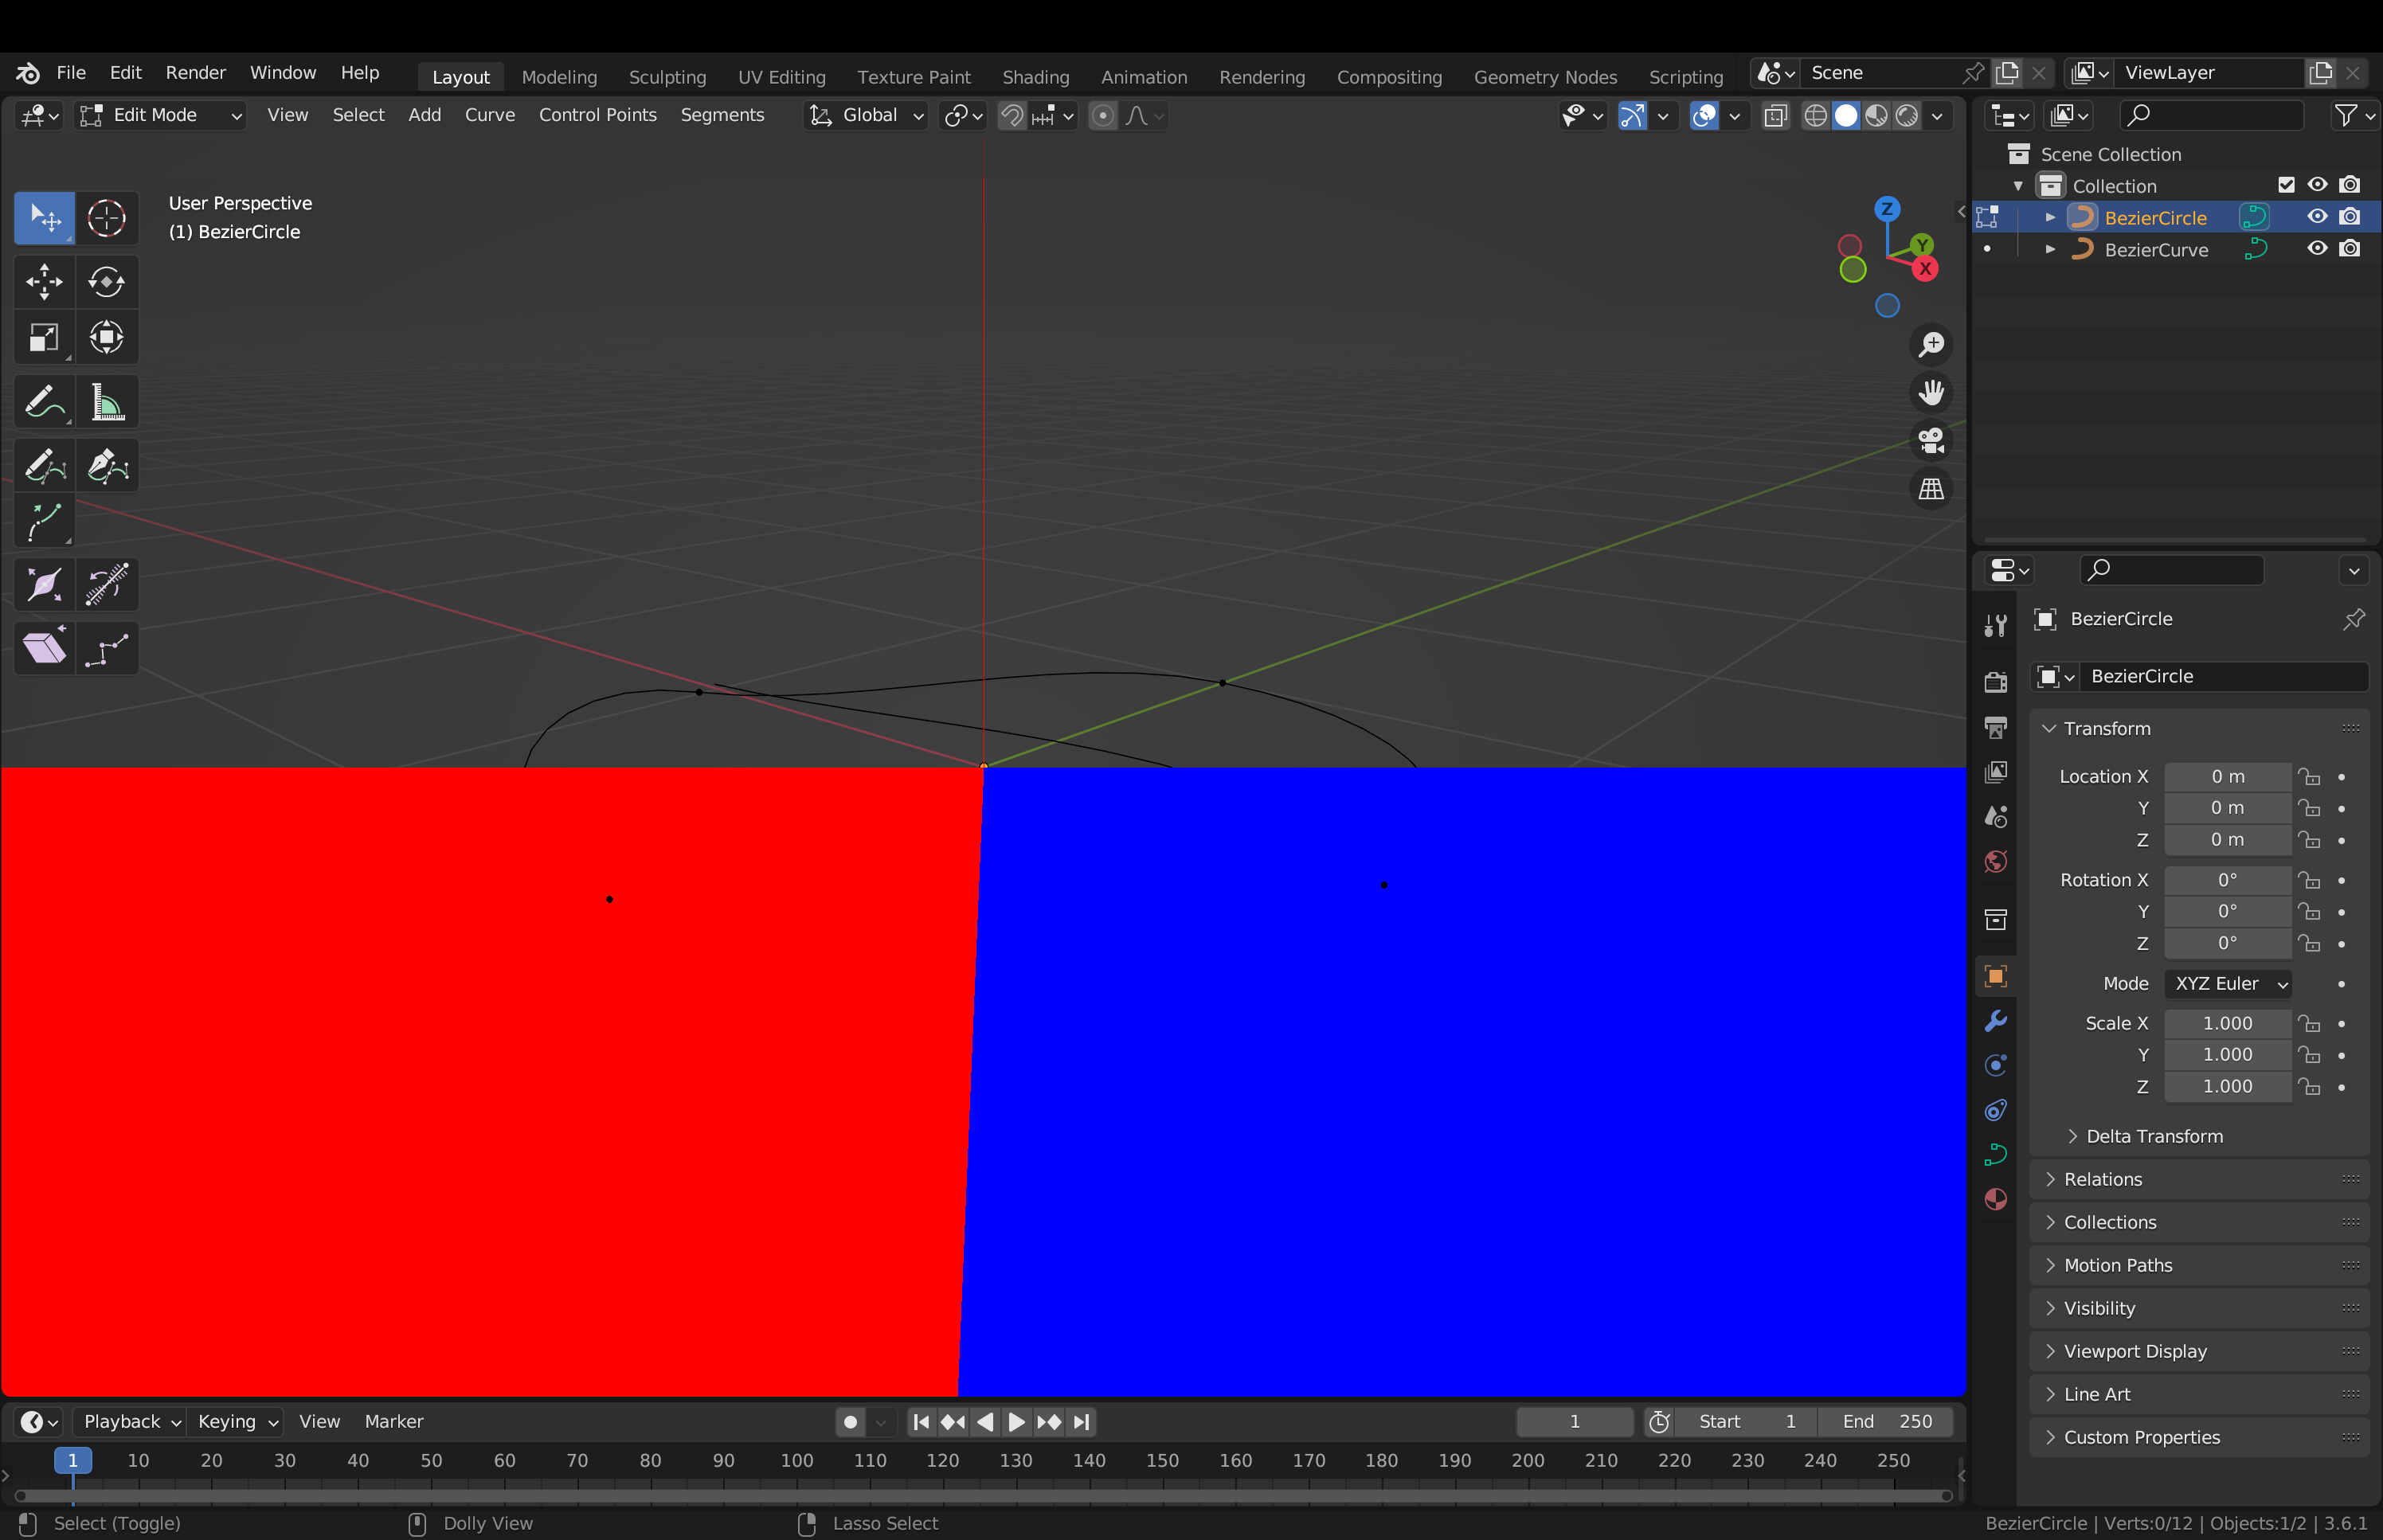Open the Control Points menu
The image size is (2383, 1540).
pos(597,116)
